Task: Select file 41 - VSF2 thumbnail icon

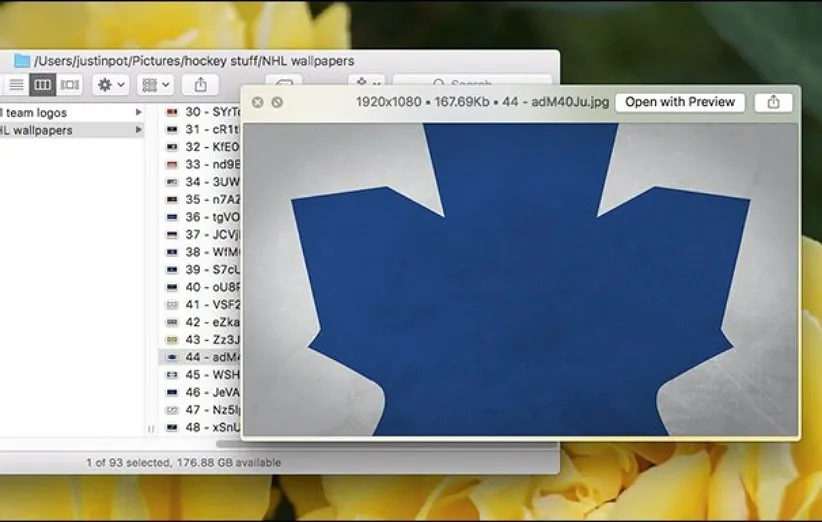Action: (171, 305)
